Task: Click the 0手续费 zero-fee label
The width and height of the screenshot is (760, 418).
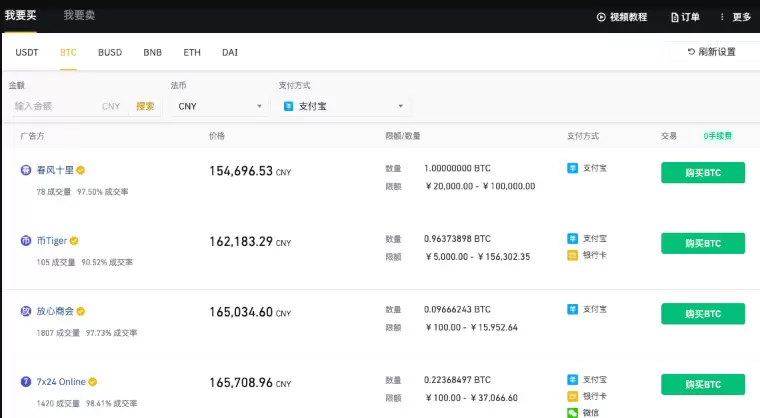Action: (x=717, y=136)
